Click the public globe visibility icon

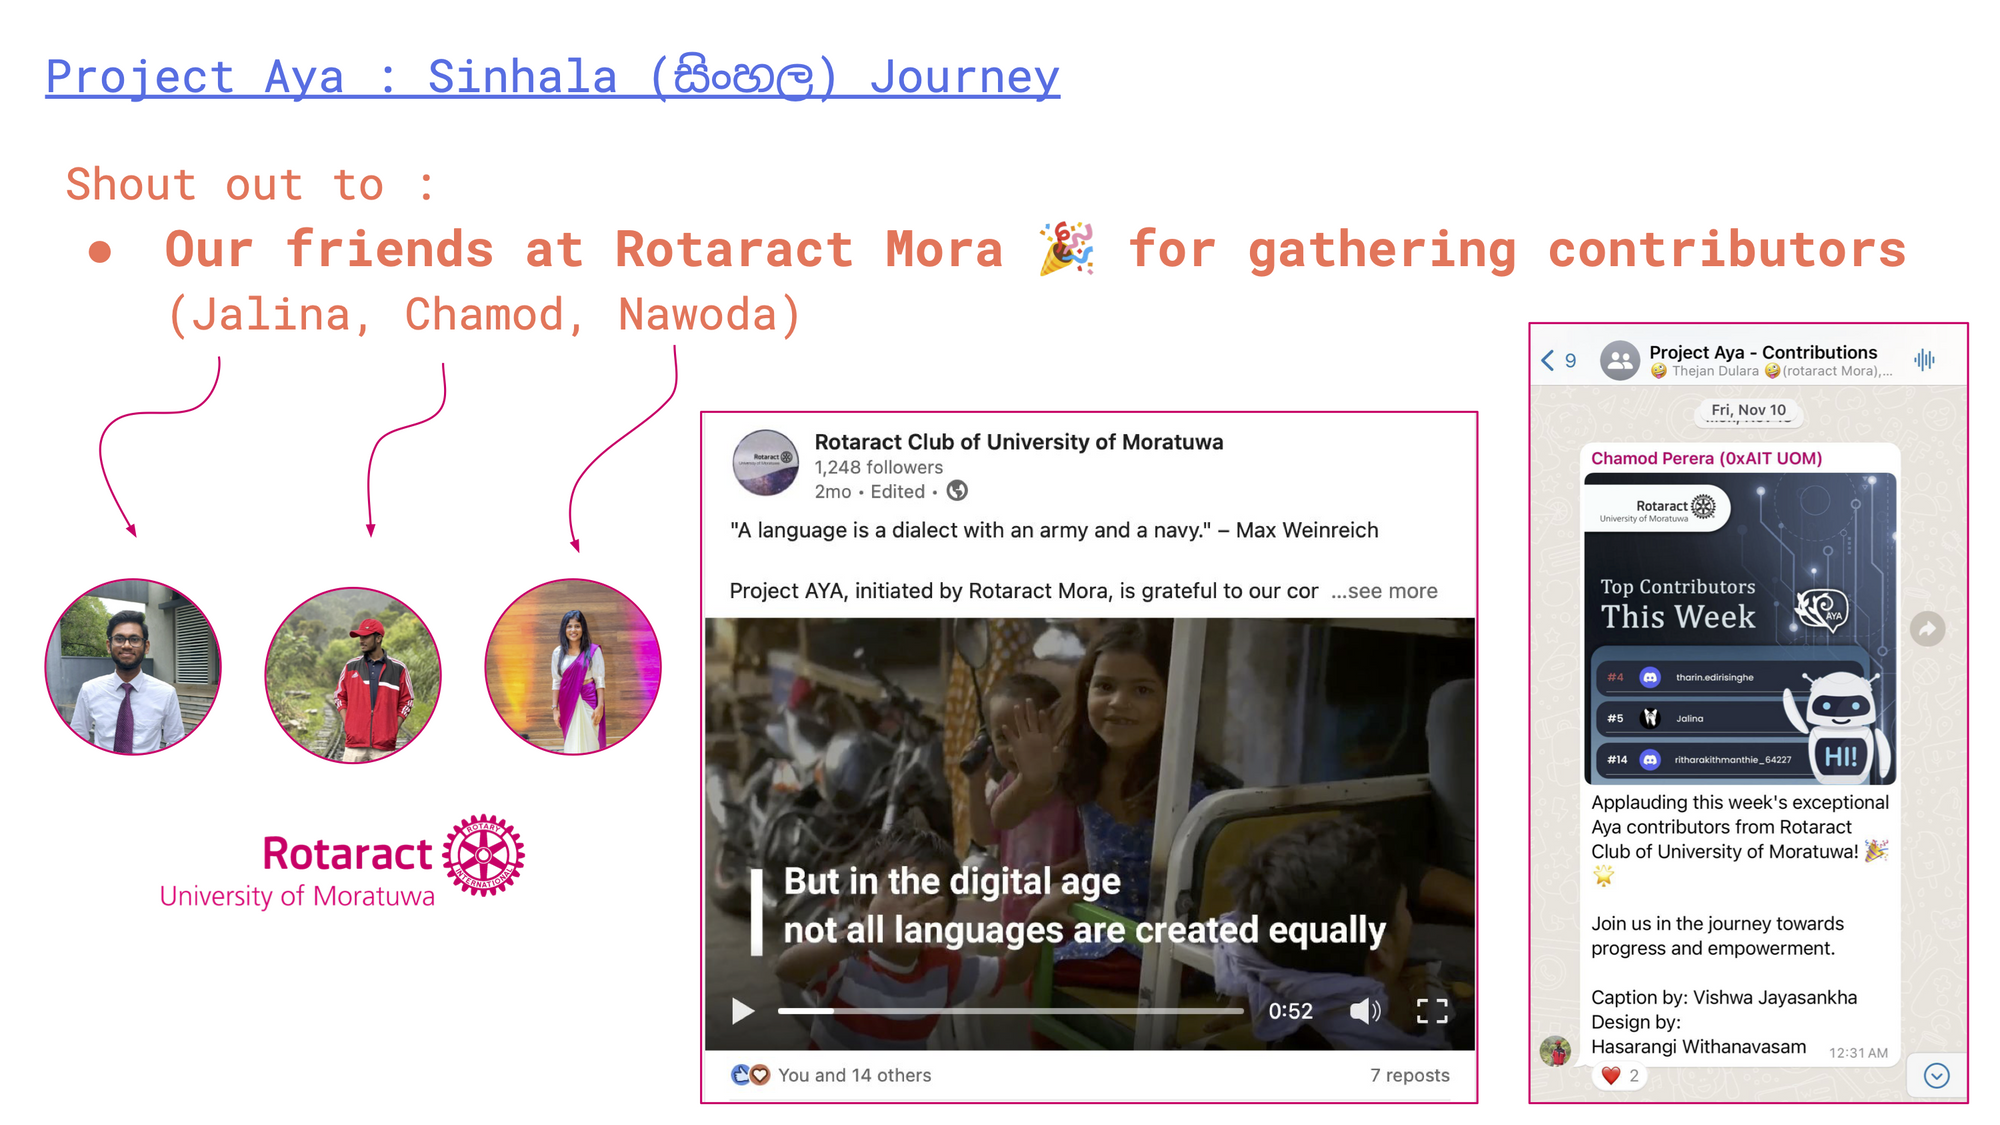click(957, 491)
